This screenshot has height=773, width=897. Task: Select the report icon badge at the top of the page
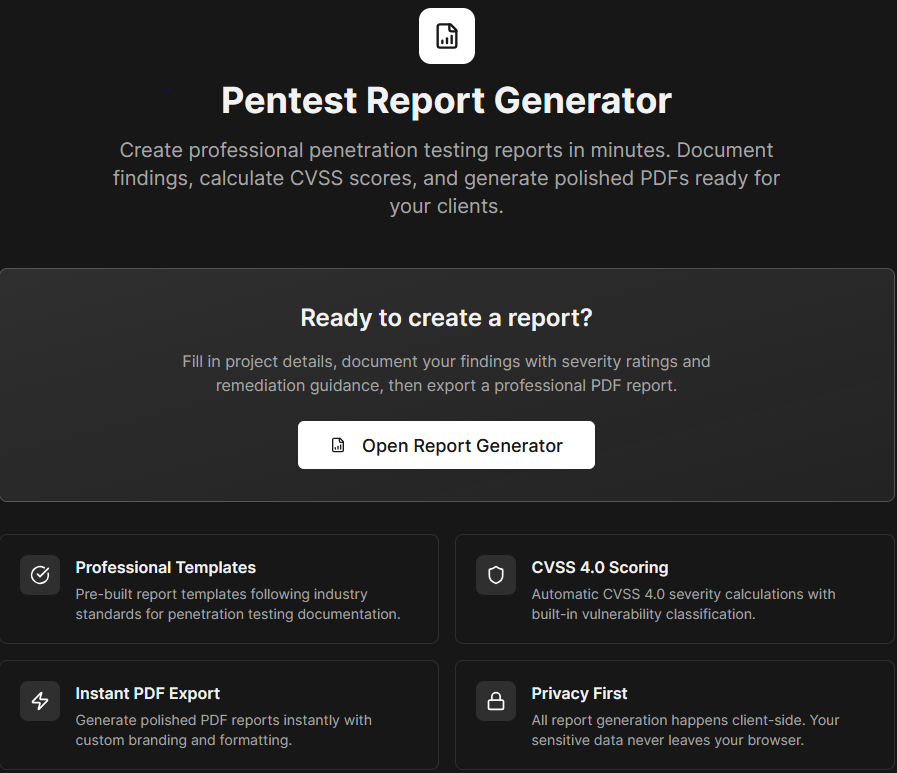pyautogui.click(x=446, y=35)
